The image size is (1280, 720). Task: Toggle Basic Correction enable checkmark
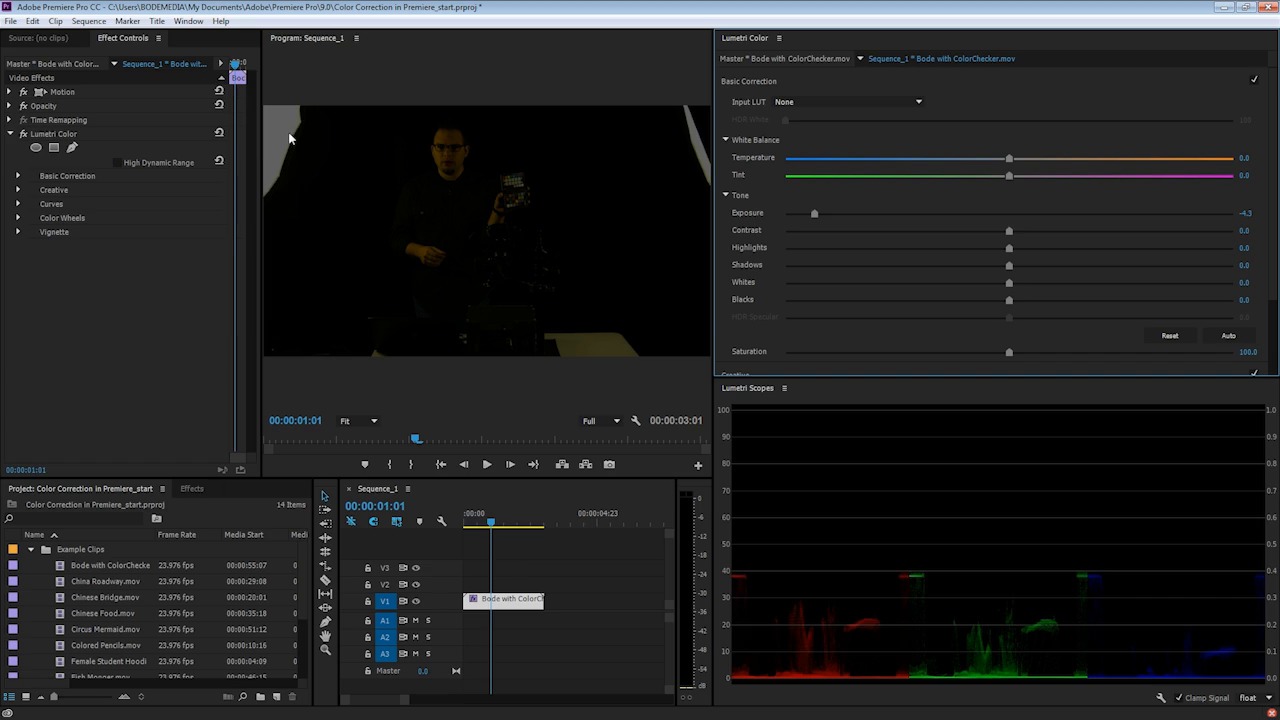(x=1254, y=80)
